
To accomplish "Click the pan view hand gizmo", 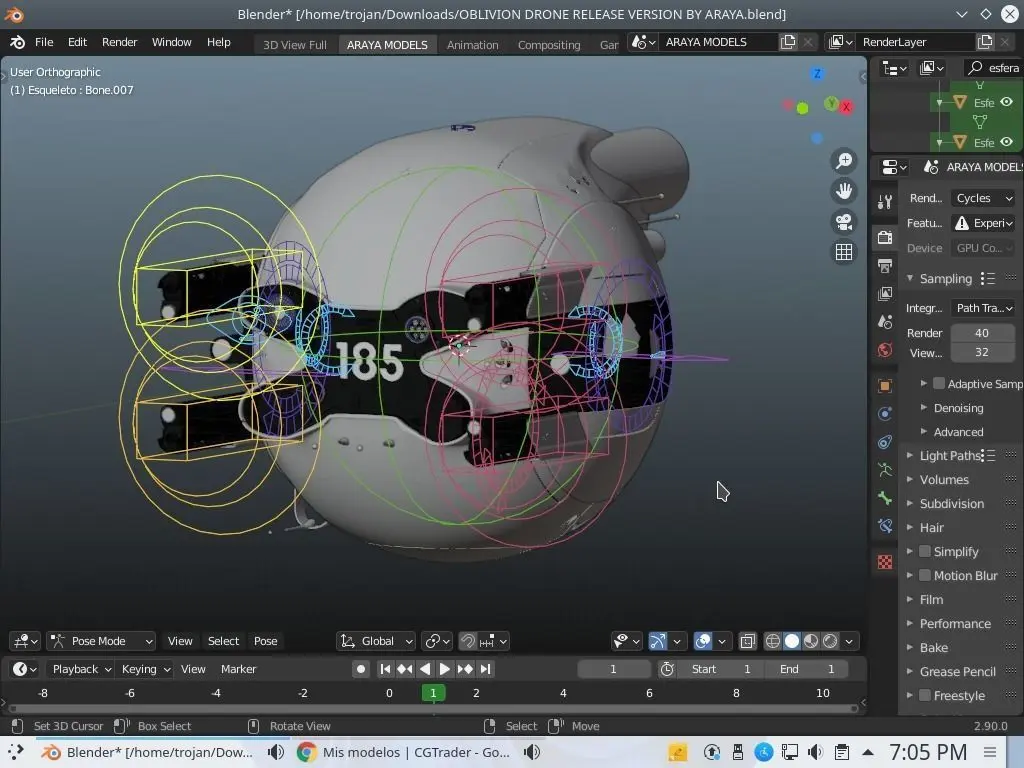I will pos(844,191).
